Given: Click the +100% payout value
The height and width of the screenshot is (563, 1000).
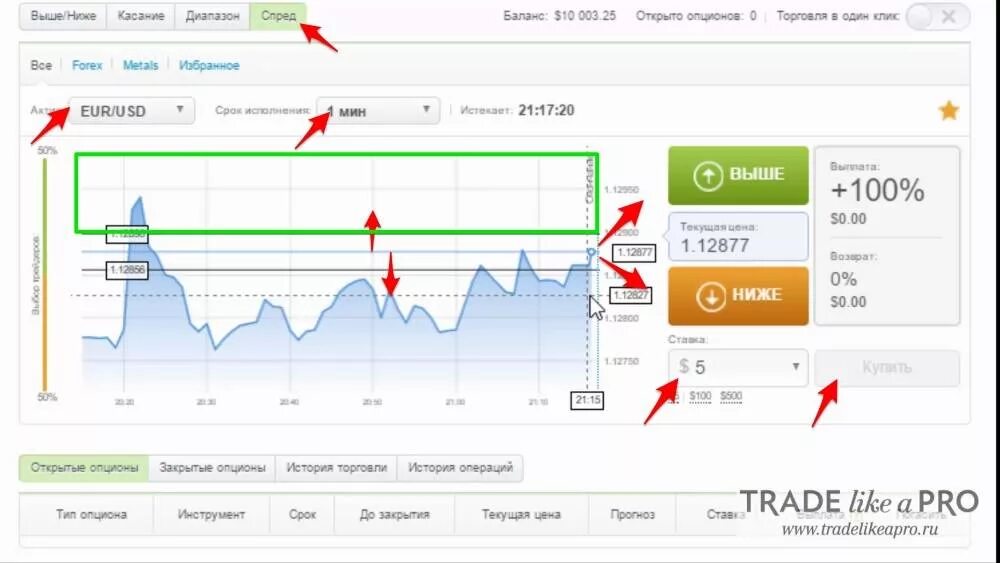Looking at the screenshot, I should pos(878,191).
